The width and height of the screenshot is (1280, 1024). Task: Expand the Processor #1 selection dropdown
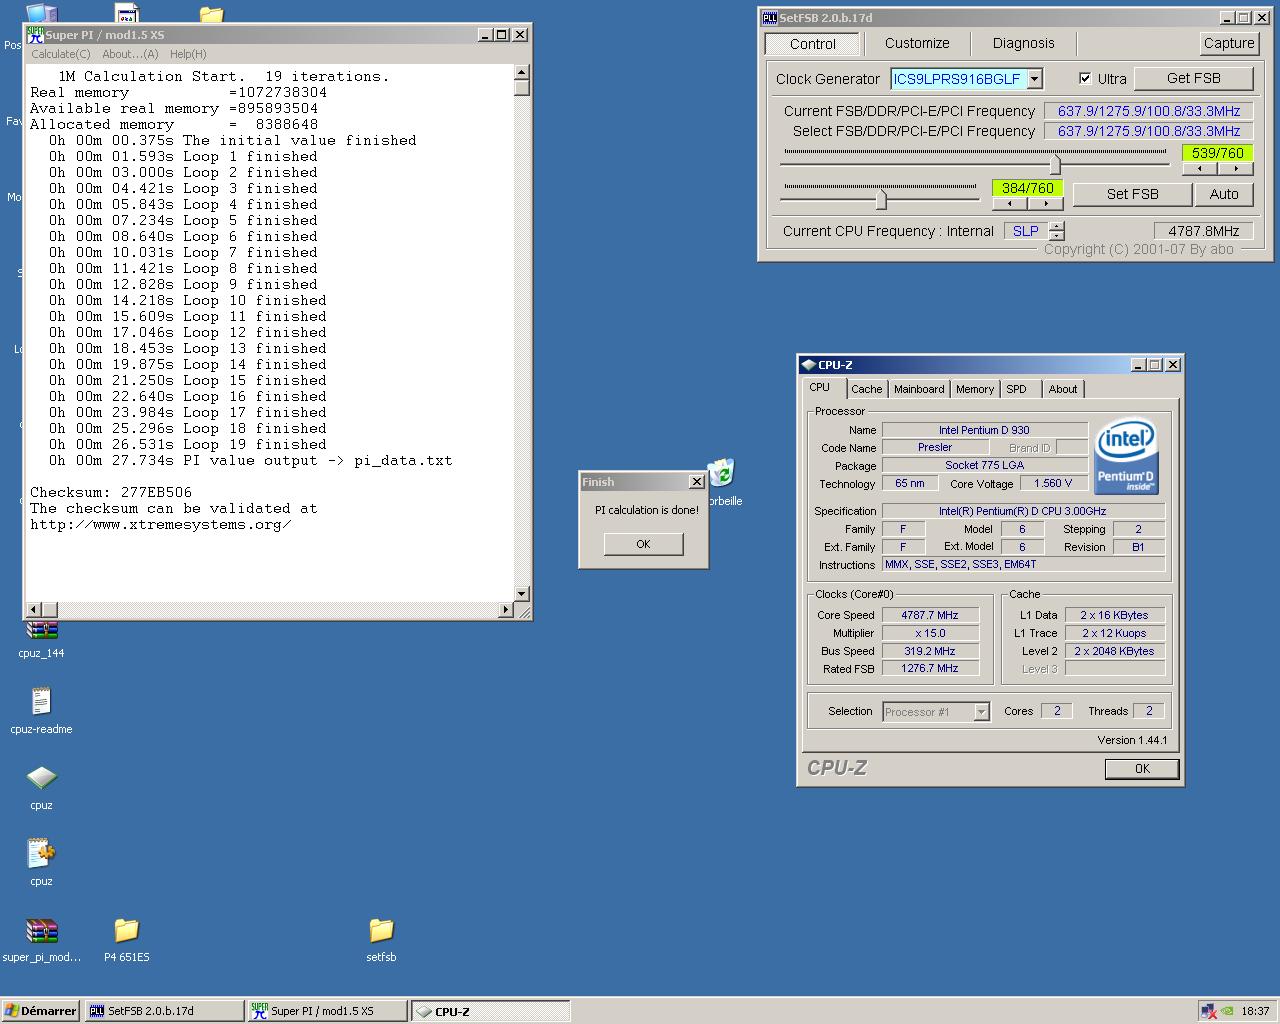[981, 712]
